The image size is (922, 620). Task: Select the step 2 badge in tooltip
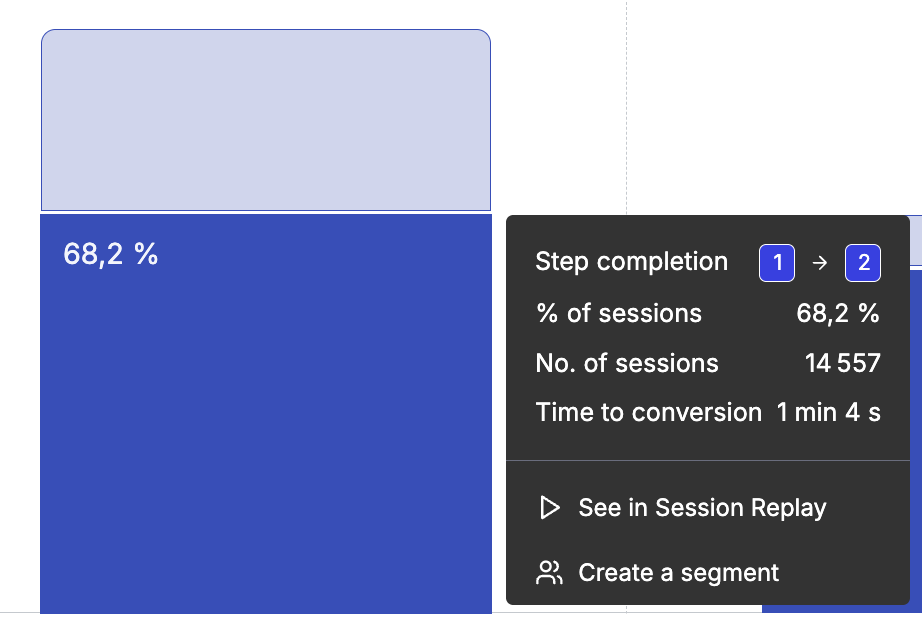tap(863, 263)
